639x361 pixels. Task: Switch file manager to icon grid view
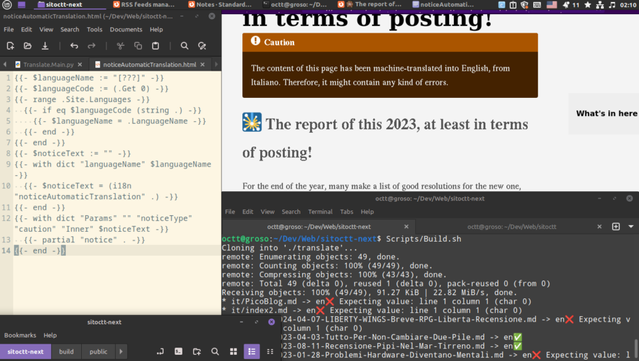click(x=233, y=351)
